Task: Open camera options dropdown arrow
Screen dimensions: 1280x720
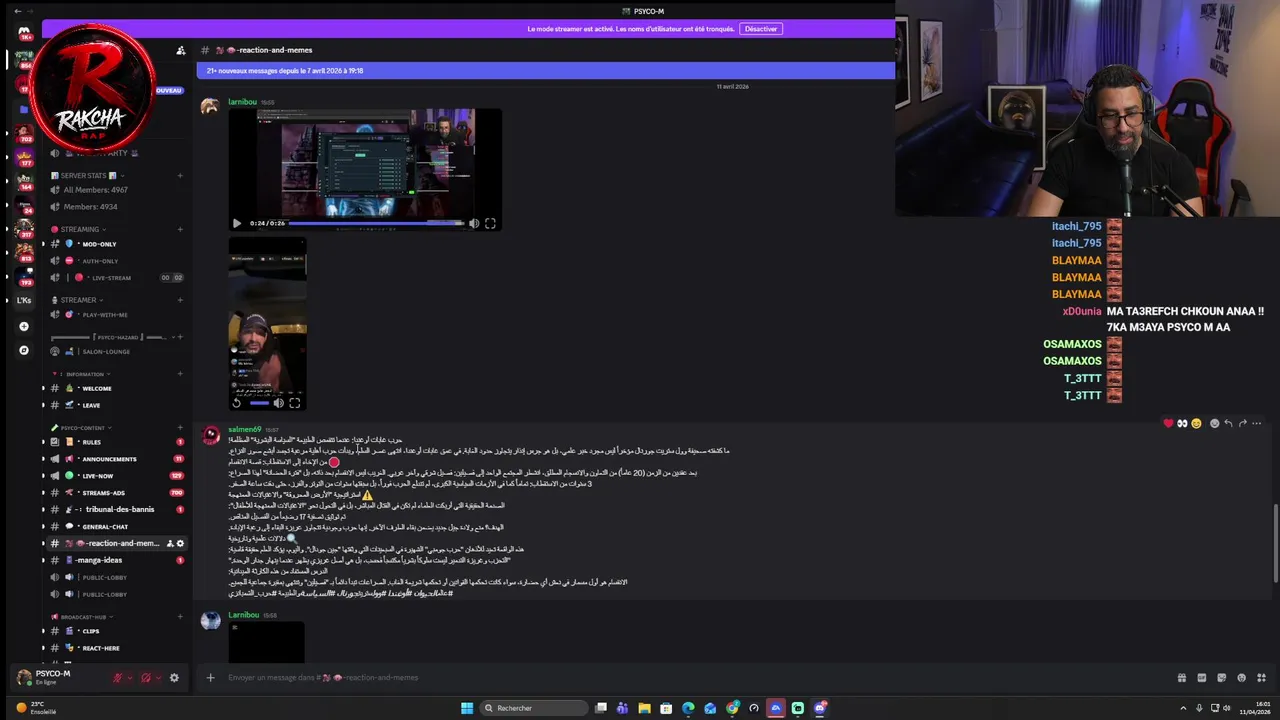Action: tap(158, 677)
